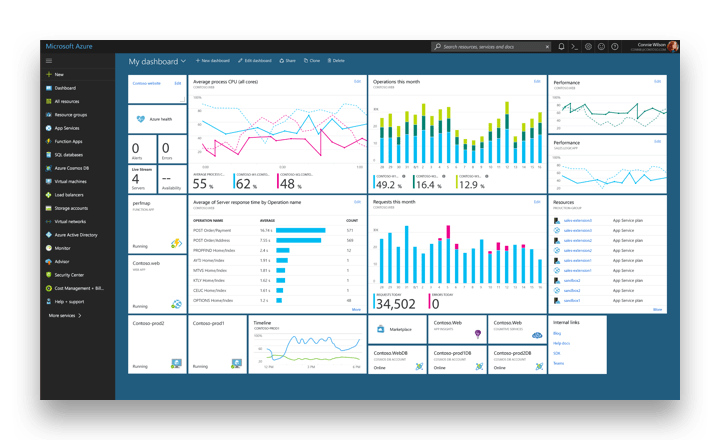Viewport: 720px width, 440px height.
Task: Open Contoso.web web app tile
Action: coord(158,284)
